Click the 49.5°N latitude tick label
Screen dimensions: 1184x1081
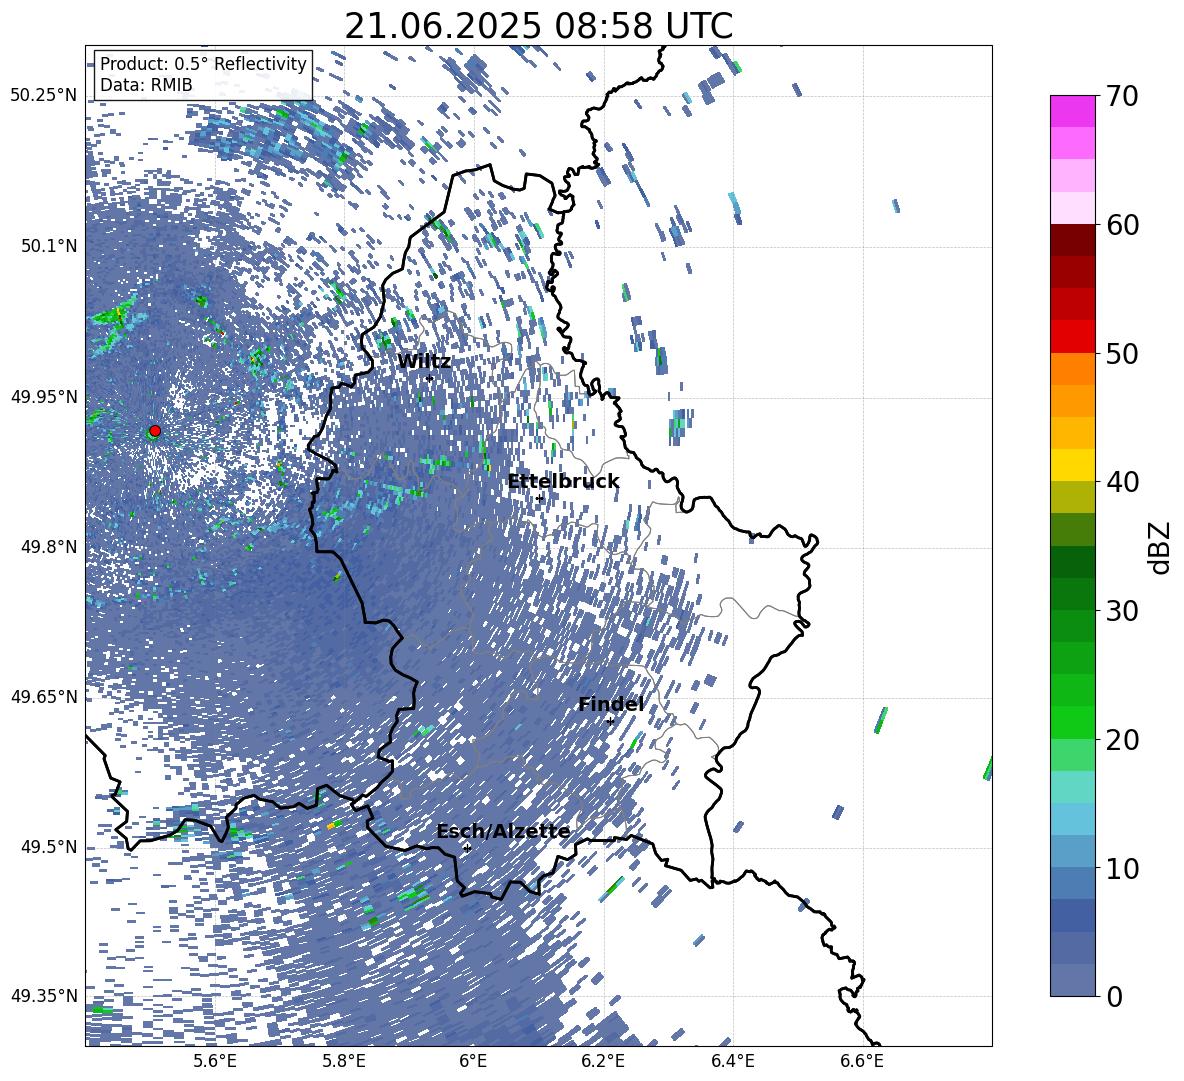(48, 847)
